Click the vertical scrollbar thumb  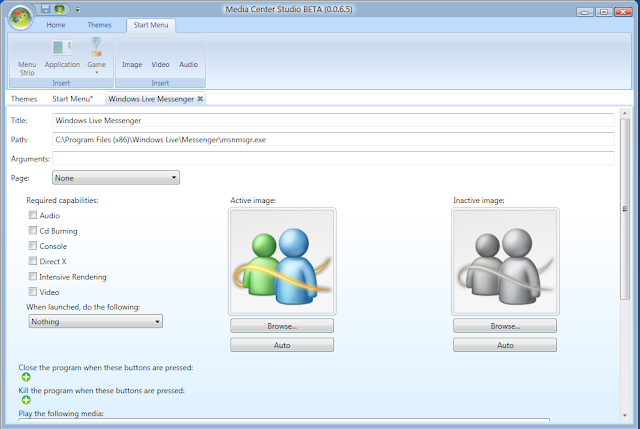[624, 209]
